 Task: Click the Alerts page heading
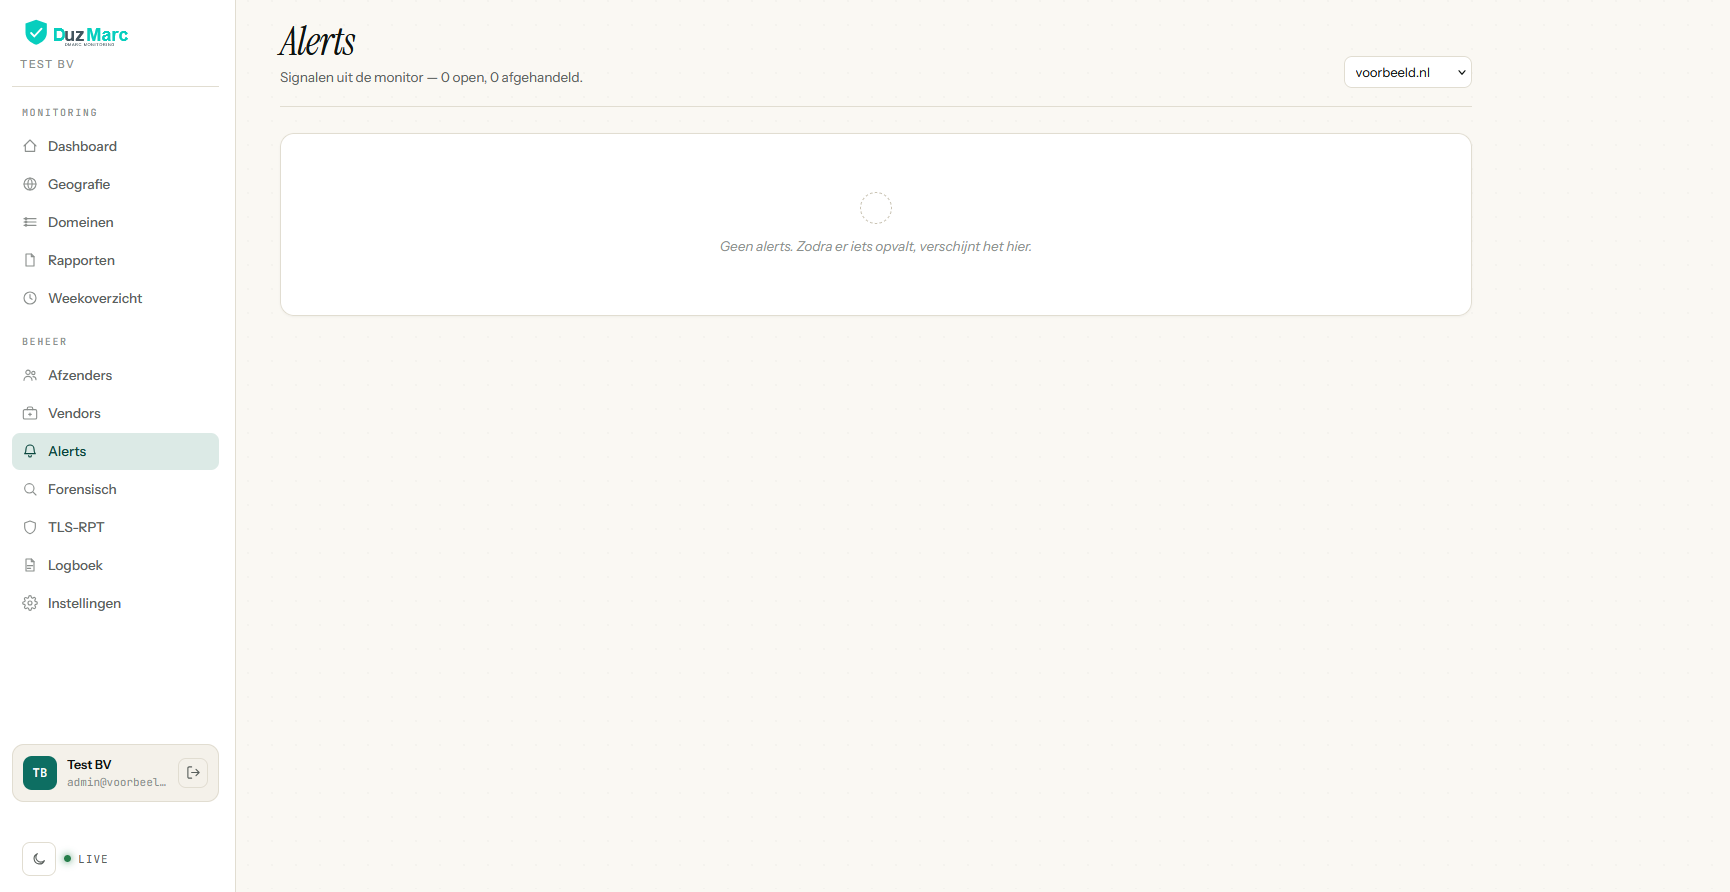point(317,41)
